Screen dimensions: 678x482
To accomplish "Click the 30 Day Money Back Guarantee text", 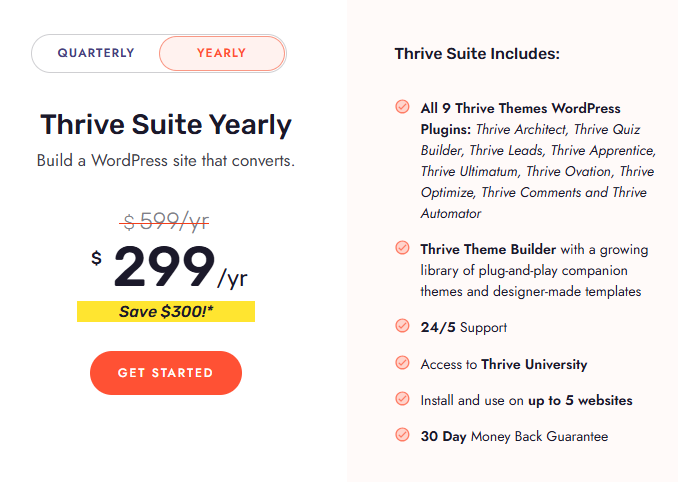I will (514, 436).
